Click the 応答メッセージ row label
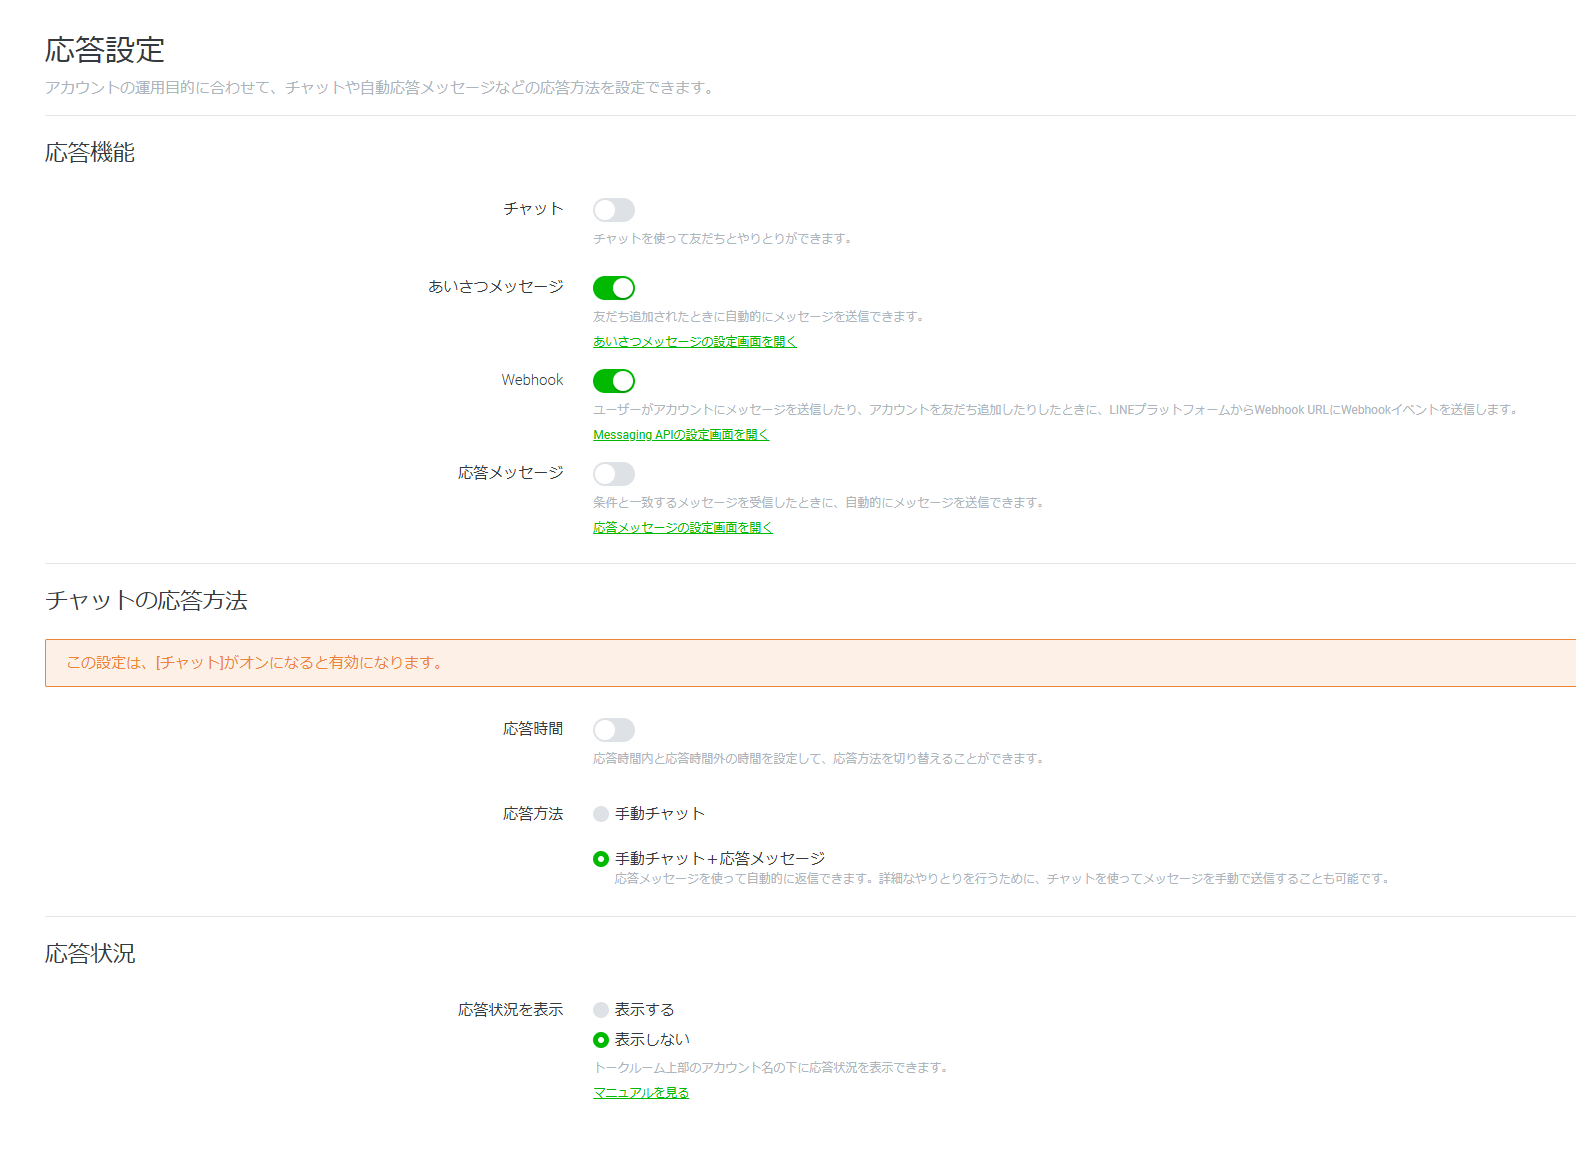 click(x=511, y=473)
